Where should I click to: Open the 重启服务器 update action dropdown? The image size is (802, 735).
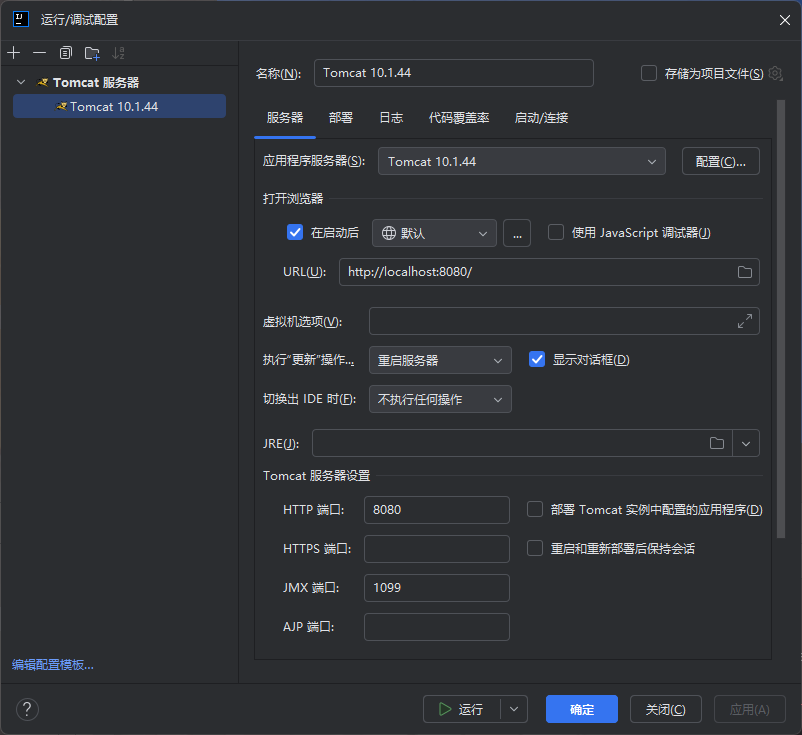[440, 360]
